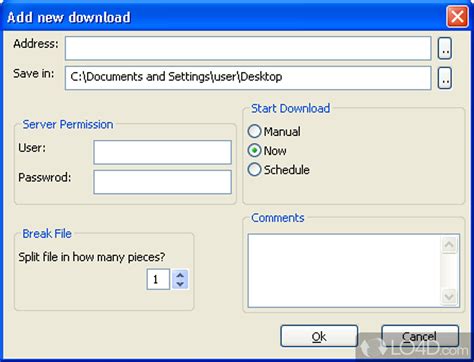
Task: Decrease the split pieces count with down arrow
Action: (x=180, y=284)
